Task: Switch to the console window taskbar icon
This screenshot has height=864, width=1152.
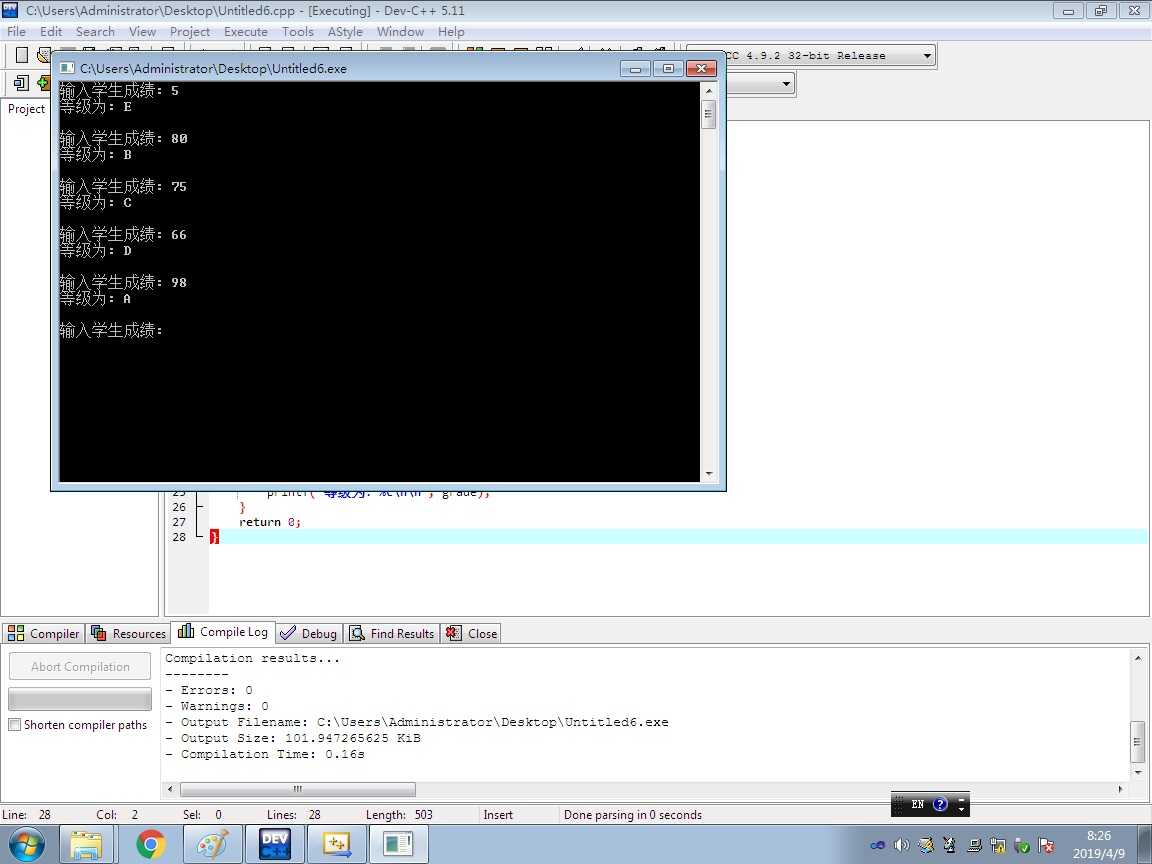Action: (398, 845)
